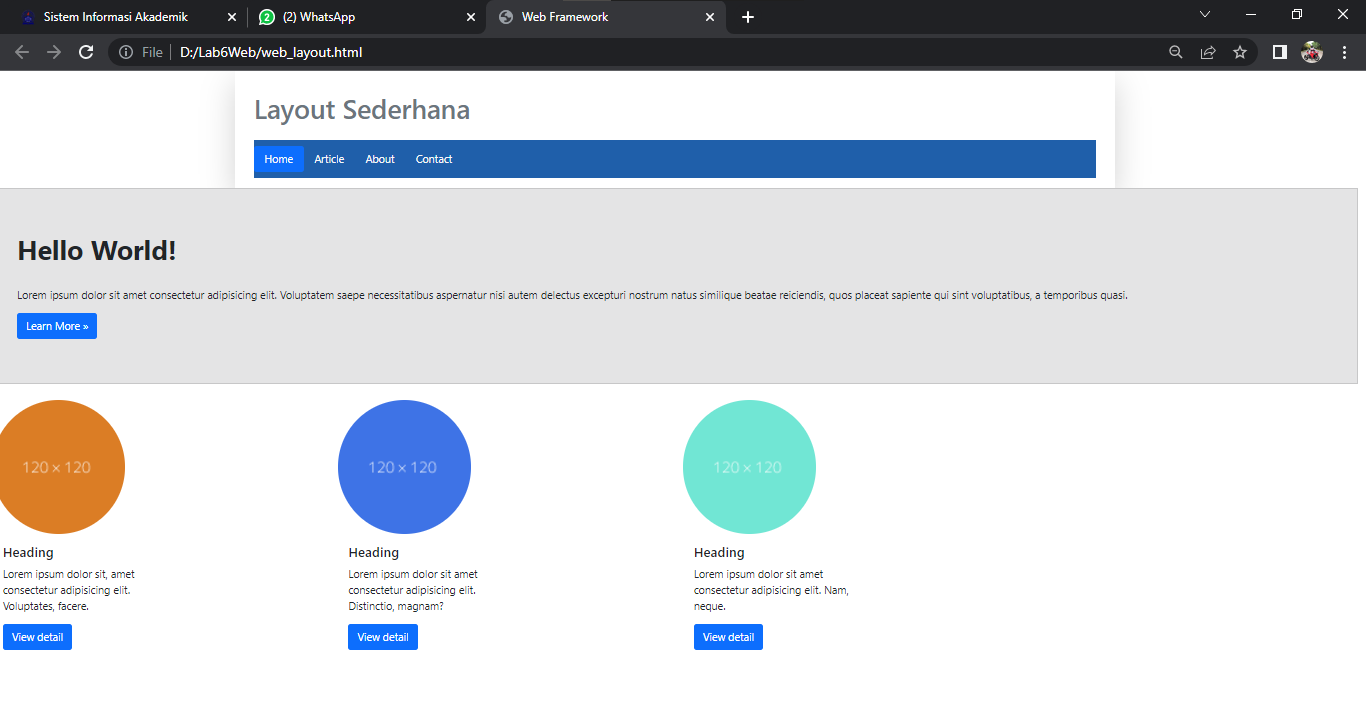The width and height of the screenshot is (1366, 709).
Task: Open the Chrome three-dot menu
Action: click(x=1345, y=52)
